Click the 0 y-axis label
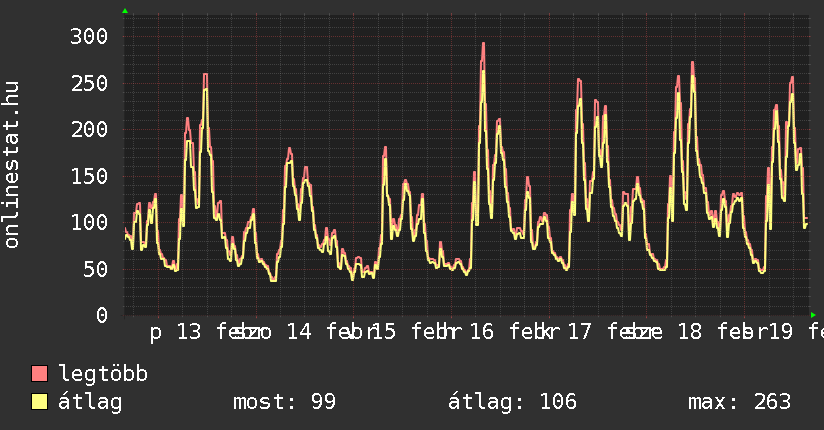 tap(101, 315)
